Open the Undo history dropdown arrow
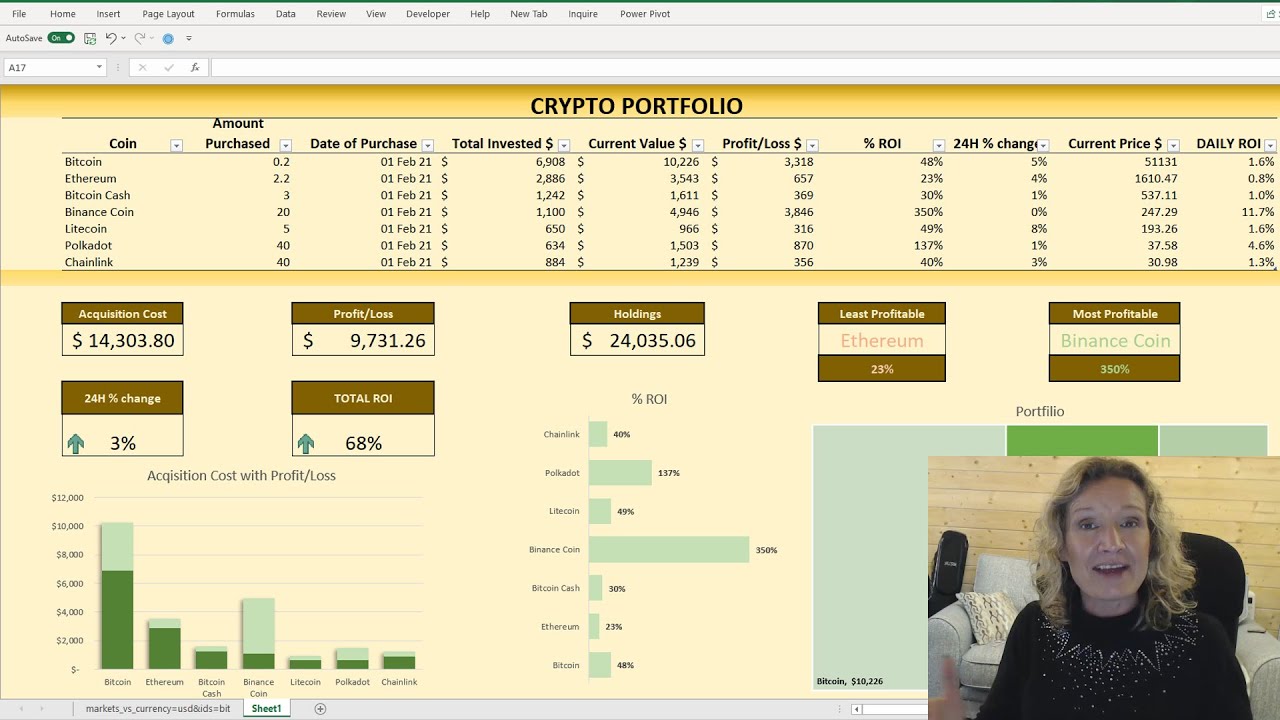The image size is (1280, 720). [x=123, y=38]
